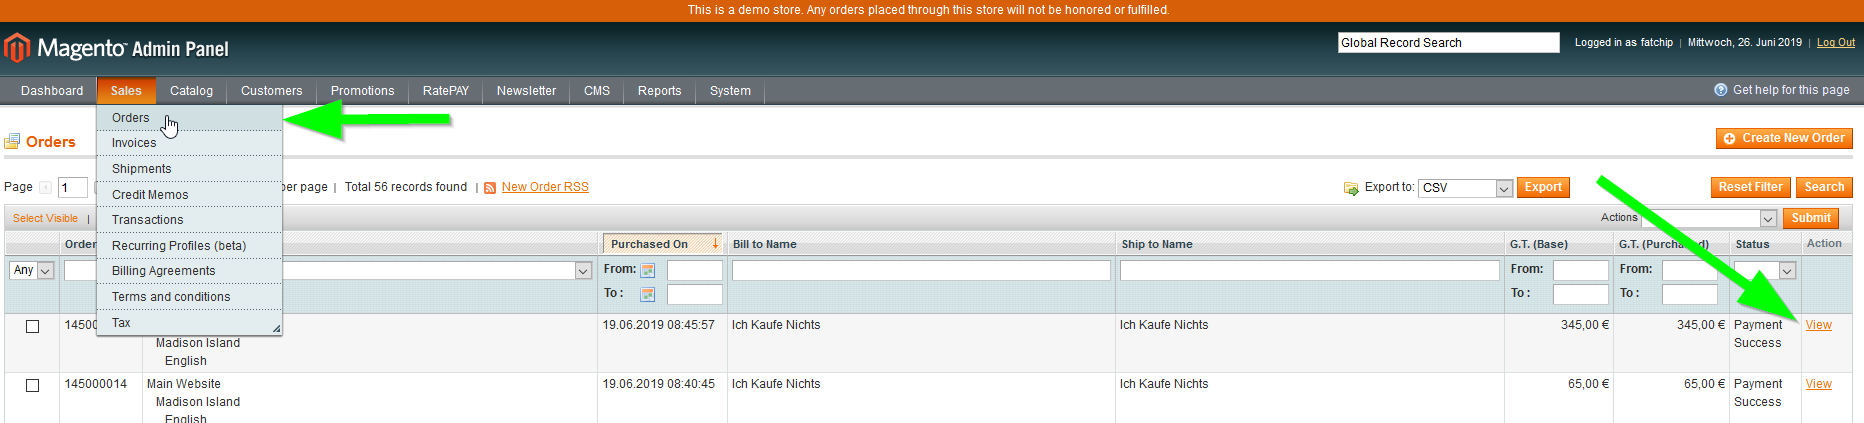Image resolution: width=1864 pixels, height=423 pixels.
Task: Open the Shipments menu entry
Action: click(141, 169)
